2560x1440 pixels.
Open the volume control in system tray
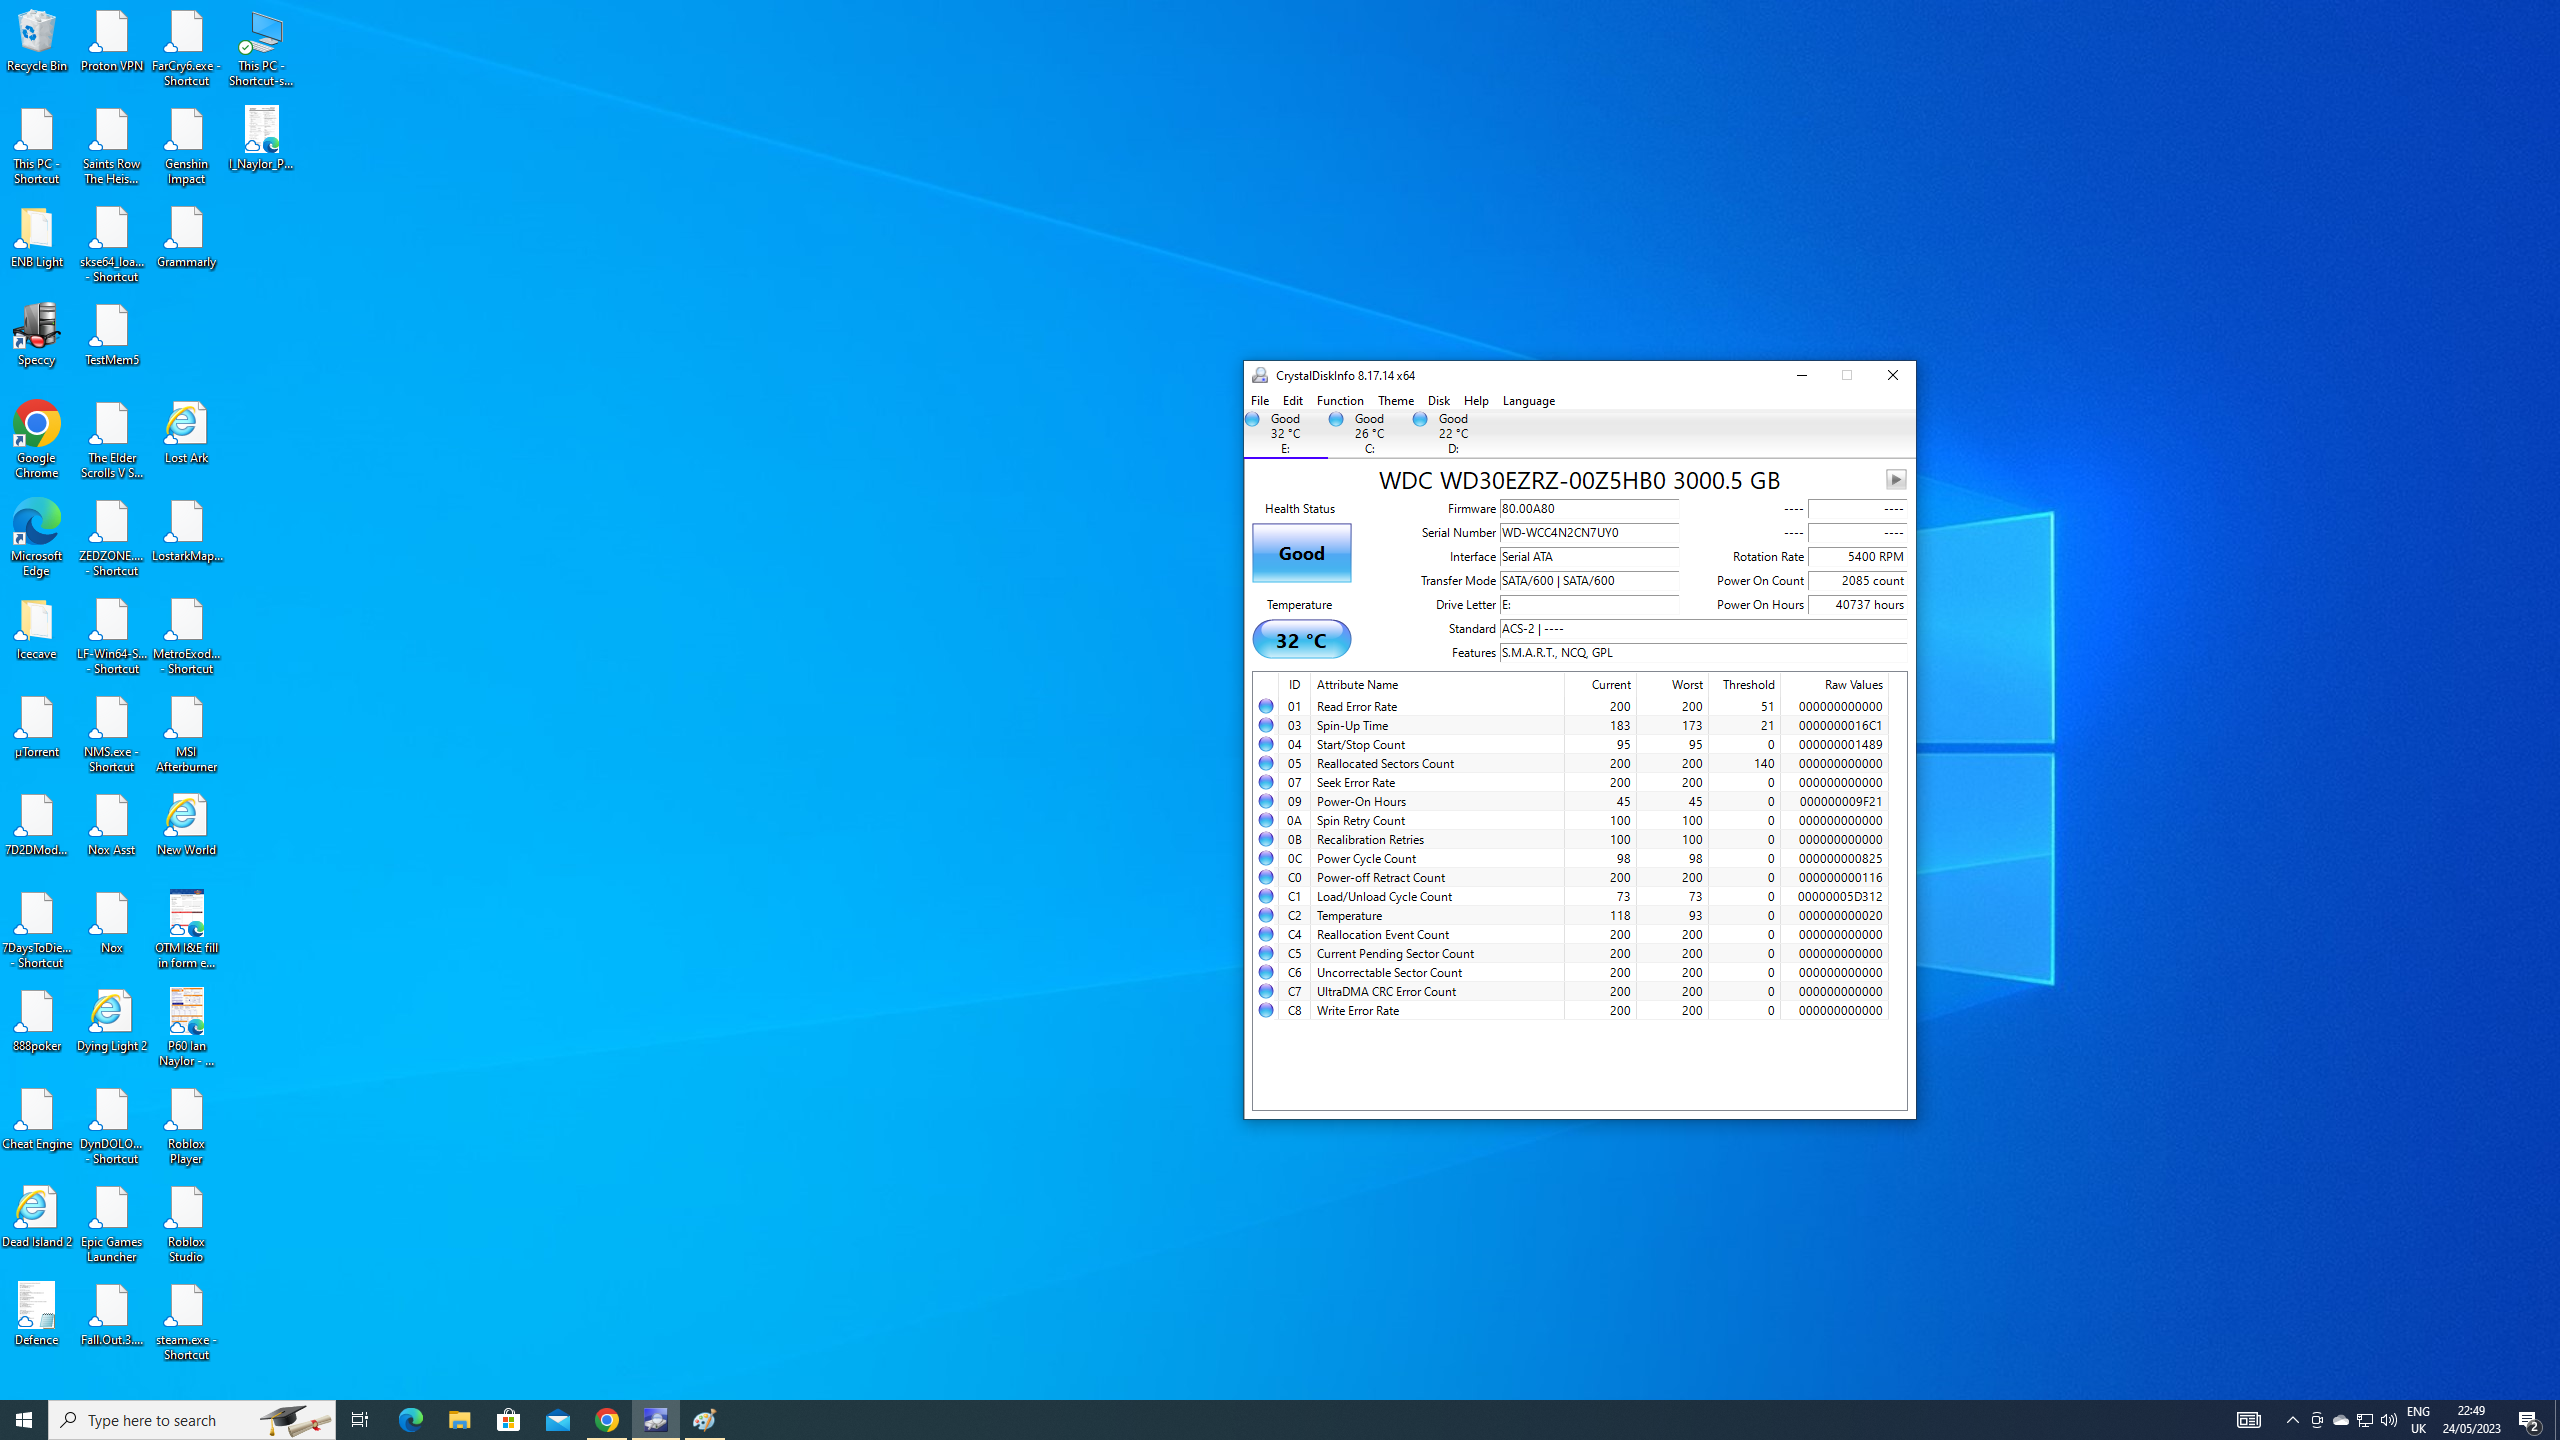2389,1420
